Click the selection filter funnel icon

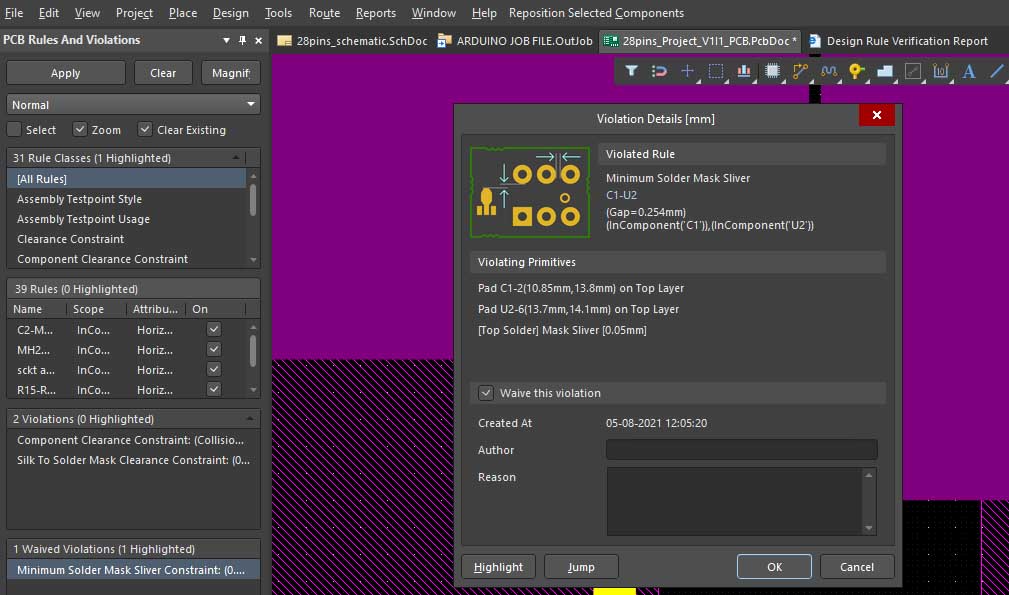coord(631,71)
